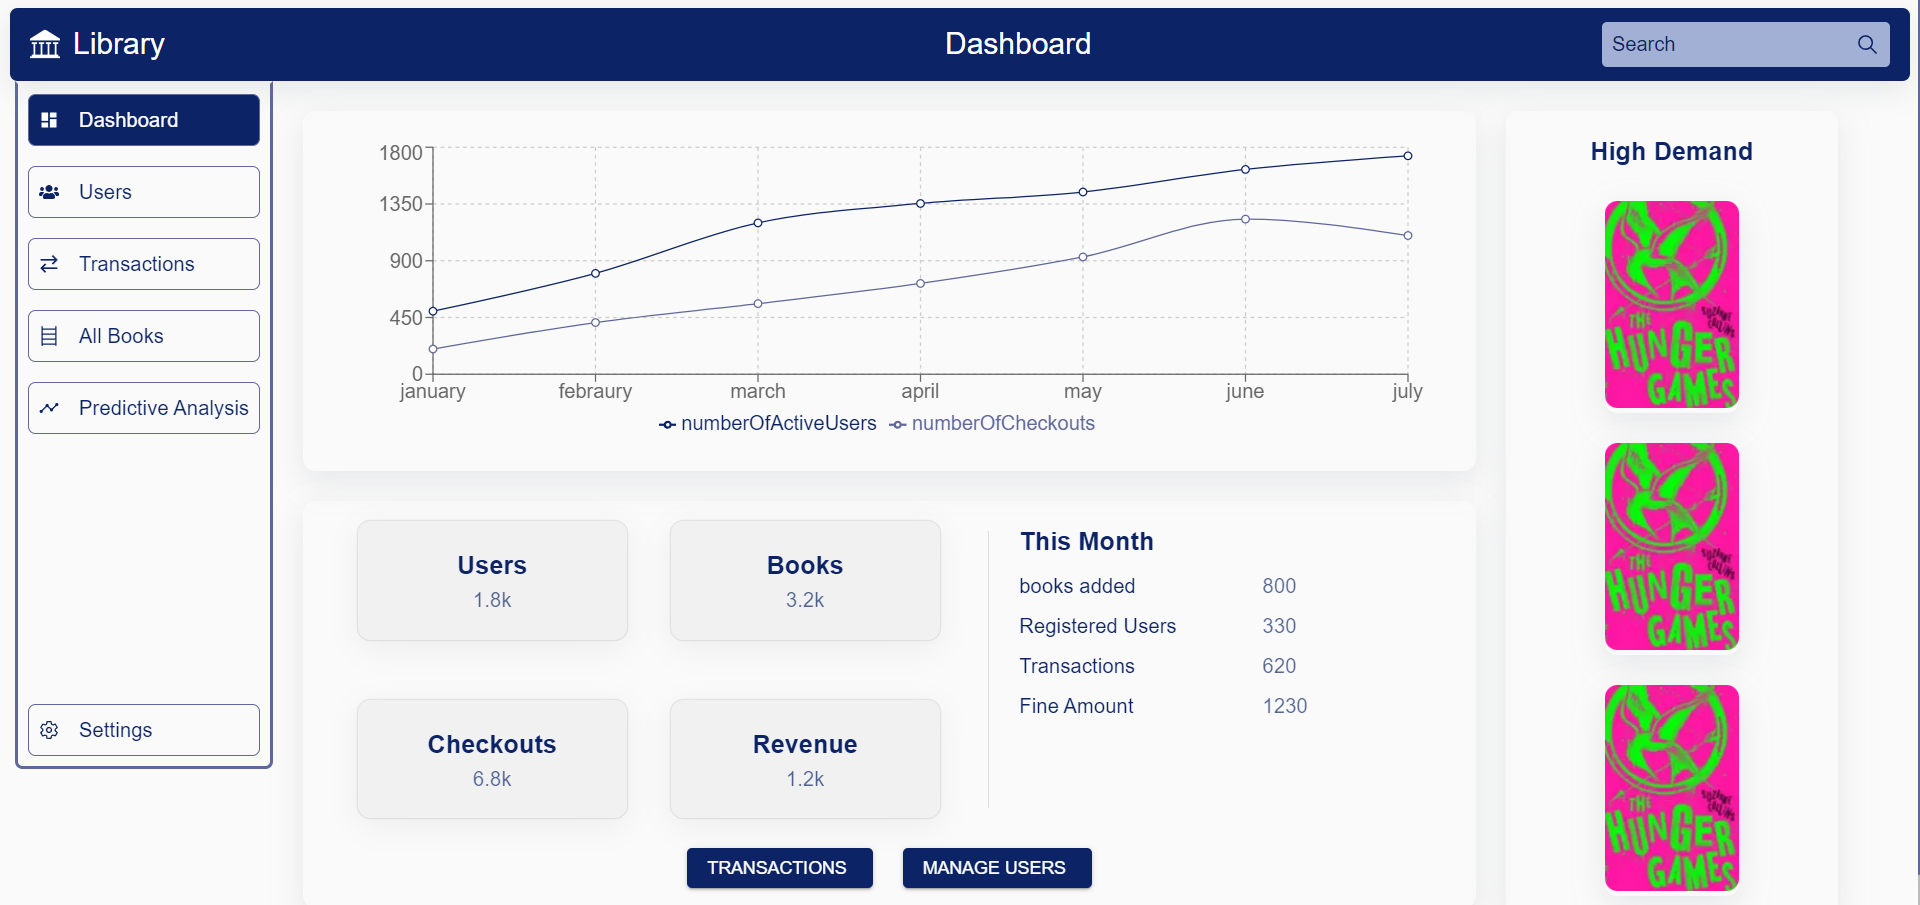Click the 'This Month' heading
Viewport: 1920px width, 905px height.
[1087, 541]
